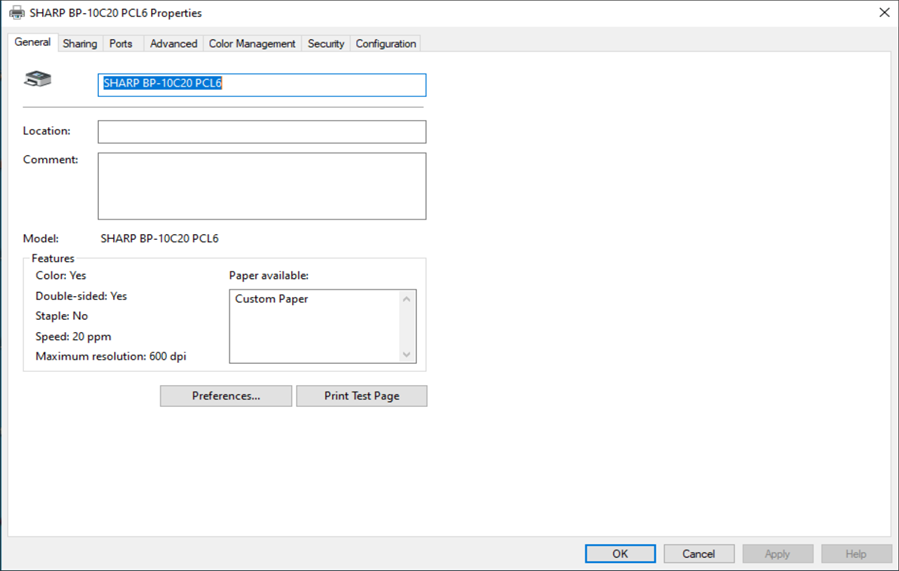Open the Ports tab

pyautogui.click(x=121, y=44)
